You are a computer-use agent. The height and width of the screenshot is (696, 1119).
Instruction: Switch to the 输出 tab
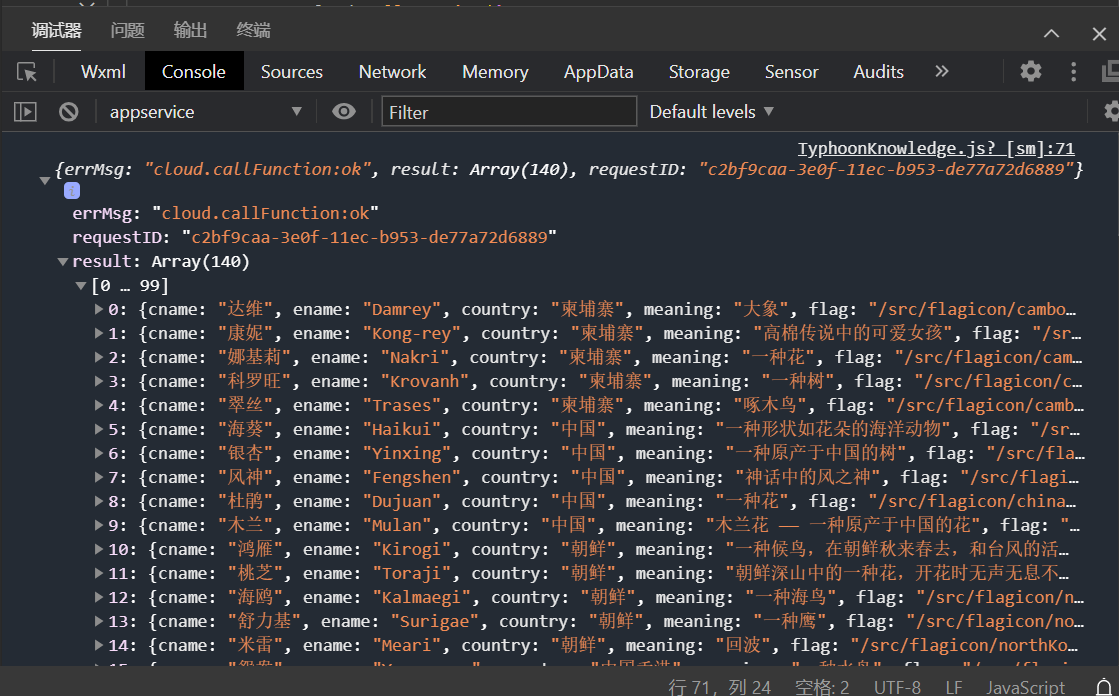click(x=191, y=30)
